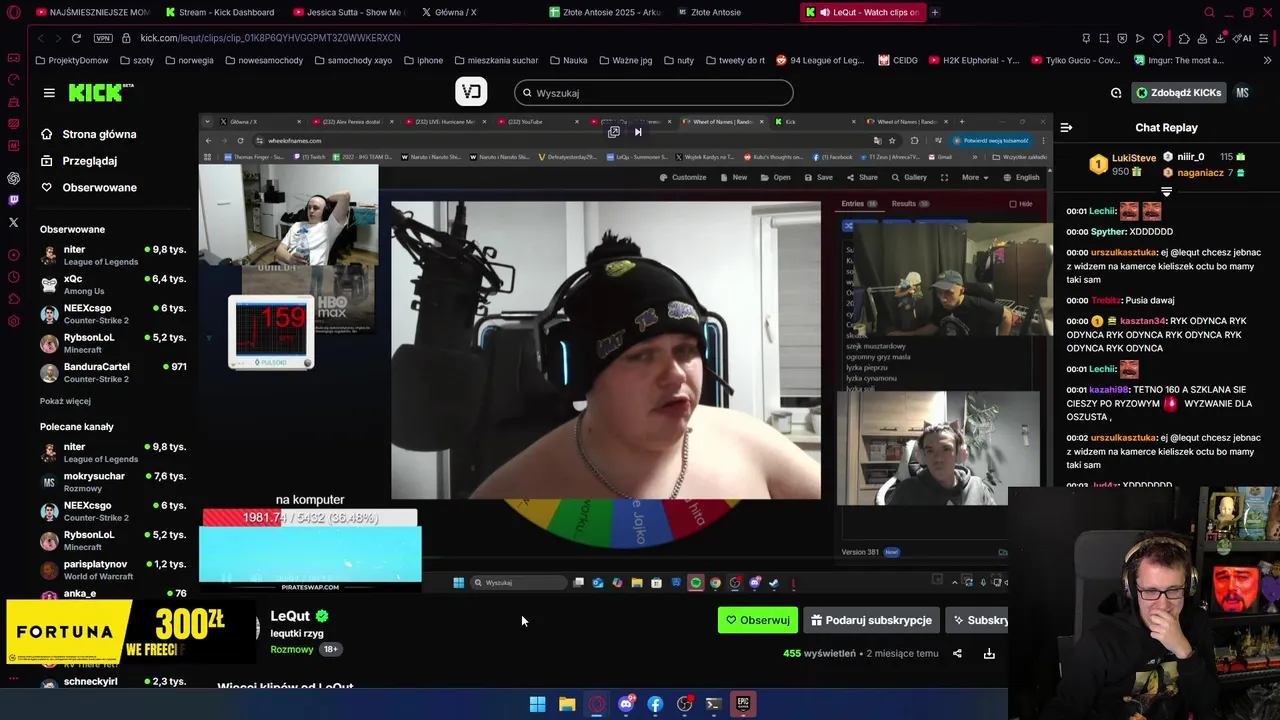Open the norwegia bookmarks folder
This screenshot has height=720, width=1280.
[189, 60]
